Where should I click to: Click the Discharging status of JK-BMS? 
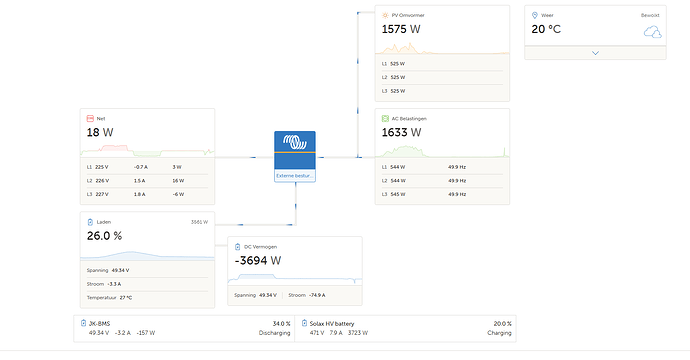(x=275, y=333)
